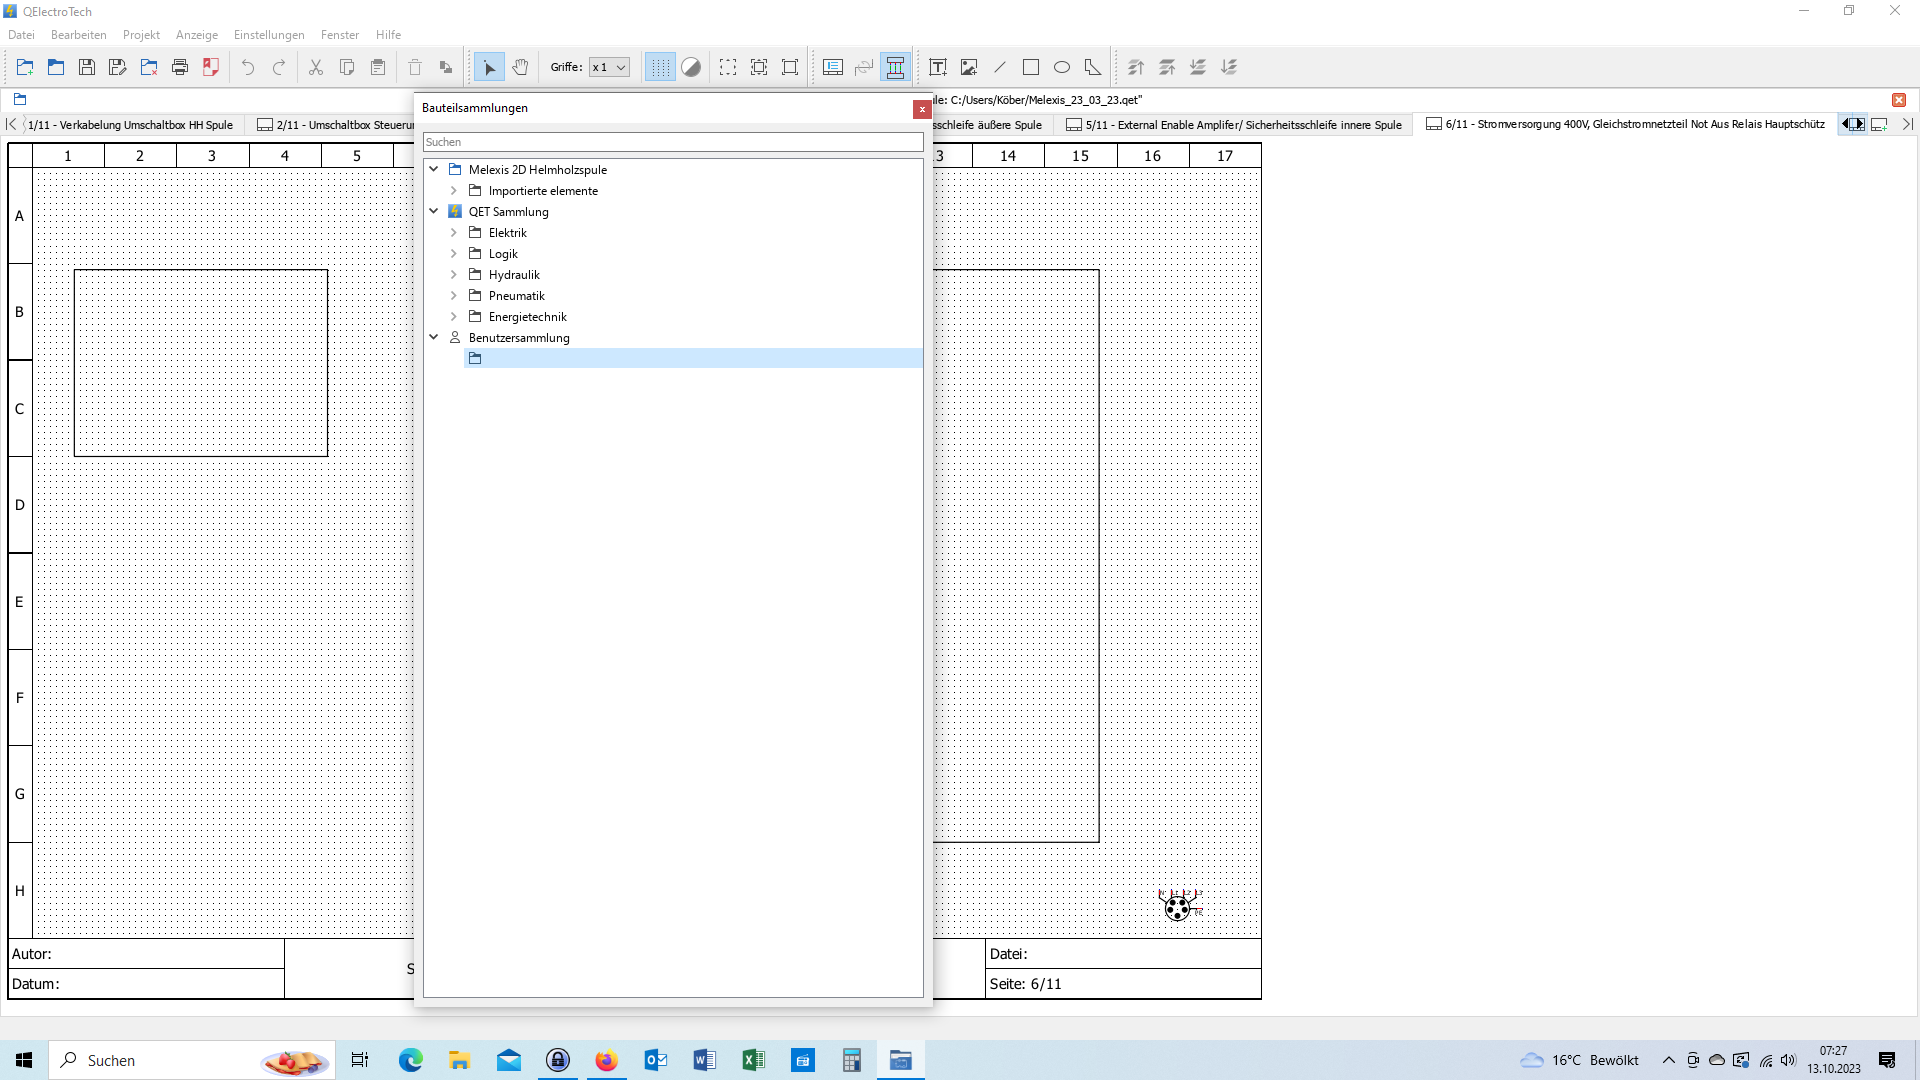Select the ellipse drawing tool
This screenshot has width=1920, height=1080.
[1062, 67]
